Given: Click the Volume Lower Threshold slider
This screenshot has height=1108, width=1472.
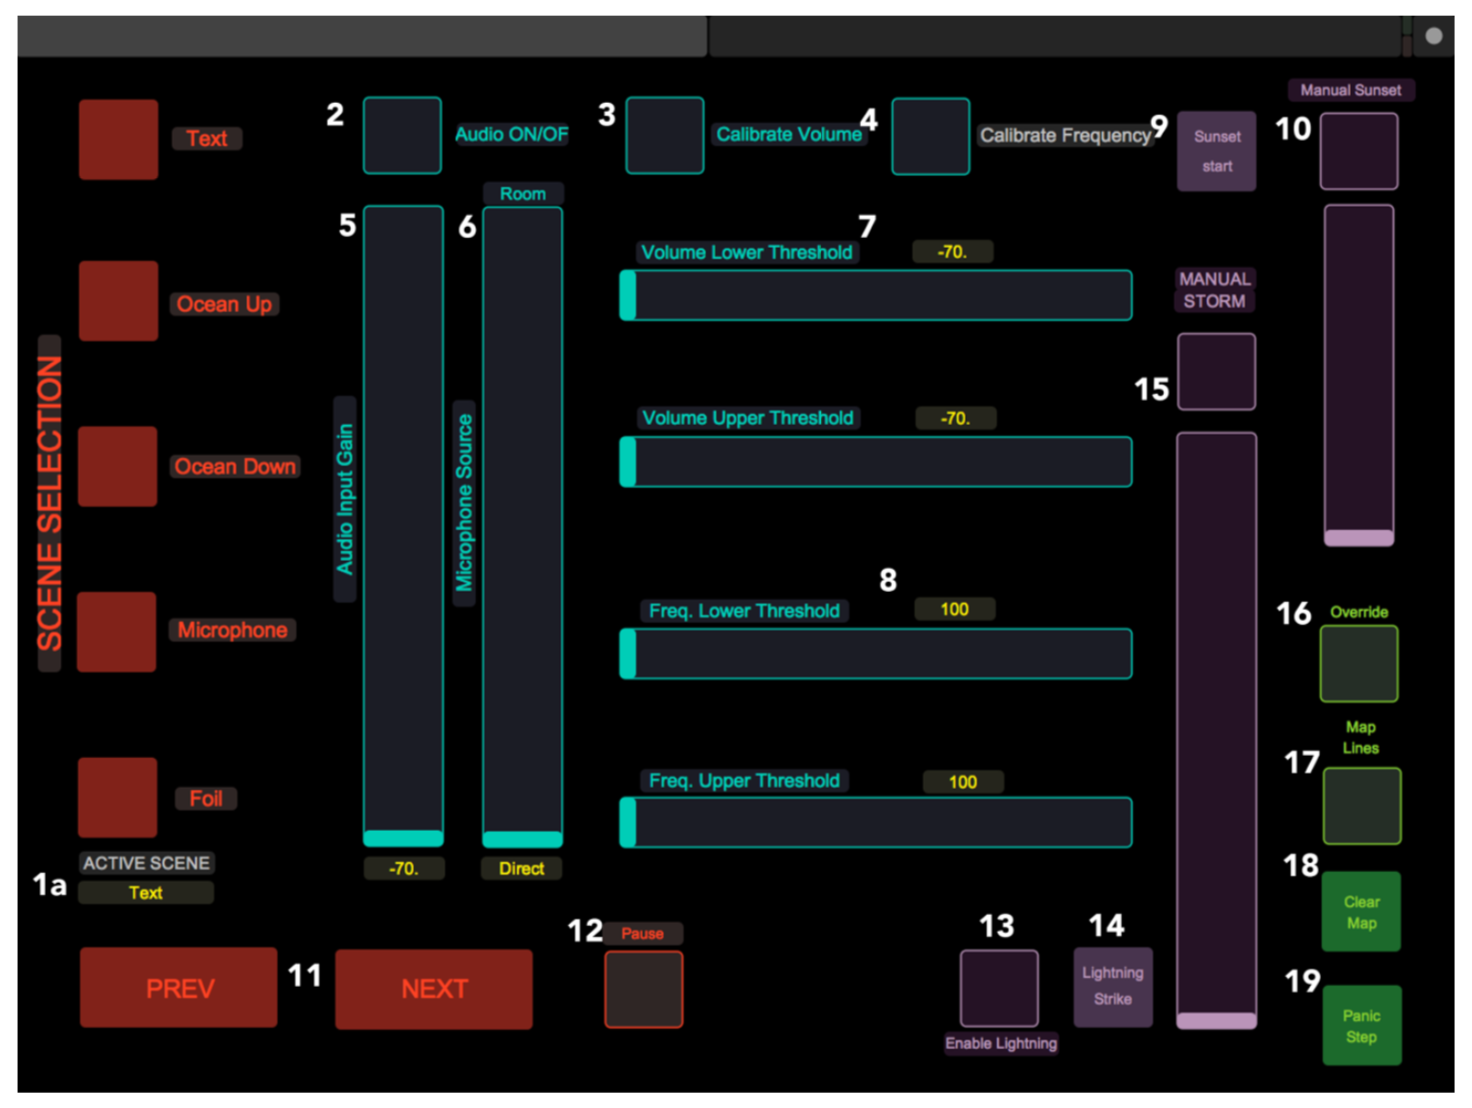Looking at the screenshot, I should tap(876, 295).
